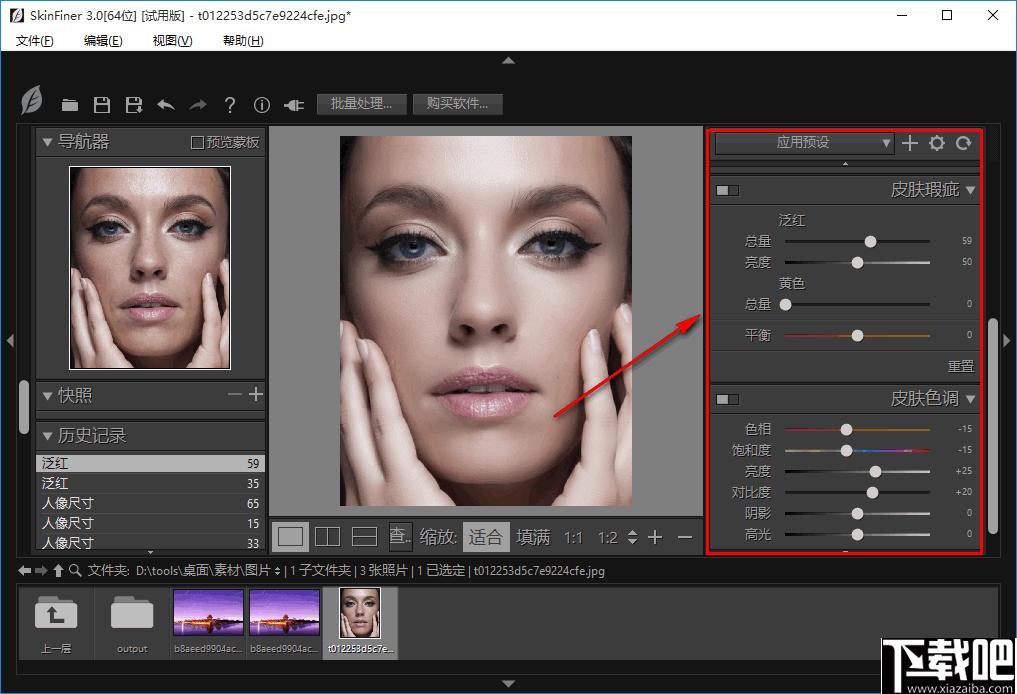
Task: Open the 视图(V) menu
Action: pos(173,41)
